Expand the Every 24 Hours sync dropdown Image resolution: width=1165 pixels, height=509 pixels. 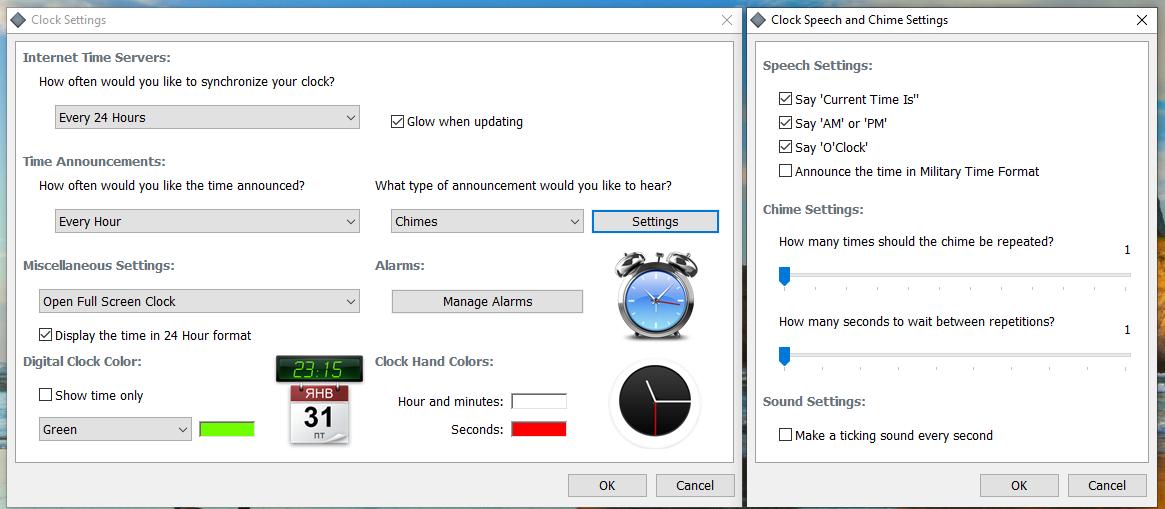[x=207, y=118]
